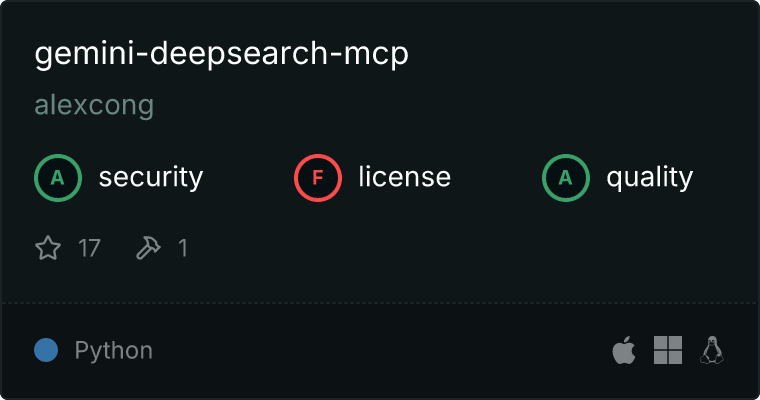This screenshot has height=400, width=760.
Task: Click empty footer area between Python and Apple icon
Action: 378,350
